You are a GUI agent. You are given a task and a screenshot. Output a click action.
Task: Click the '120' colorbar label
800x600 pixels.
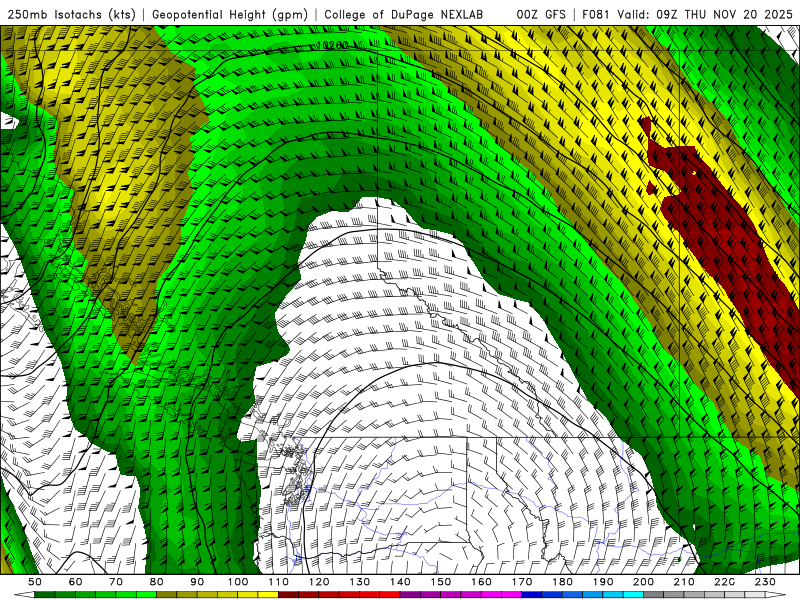(319, 582)
